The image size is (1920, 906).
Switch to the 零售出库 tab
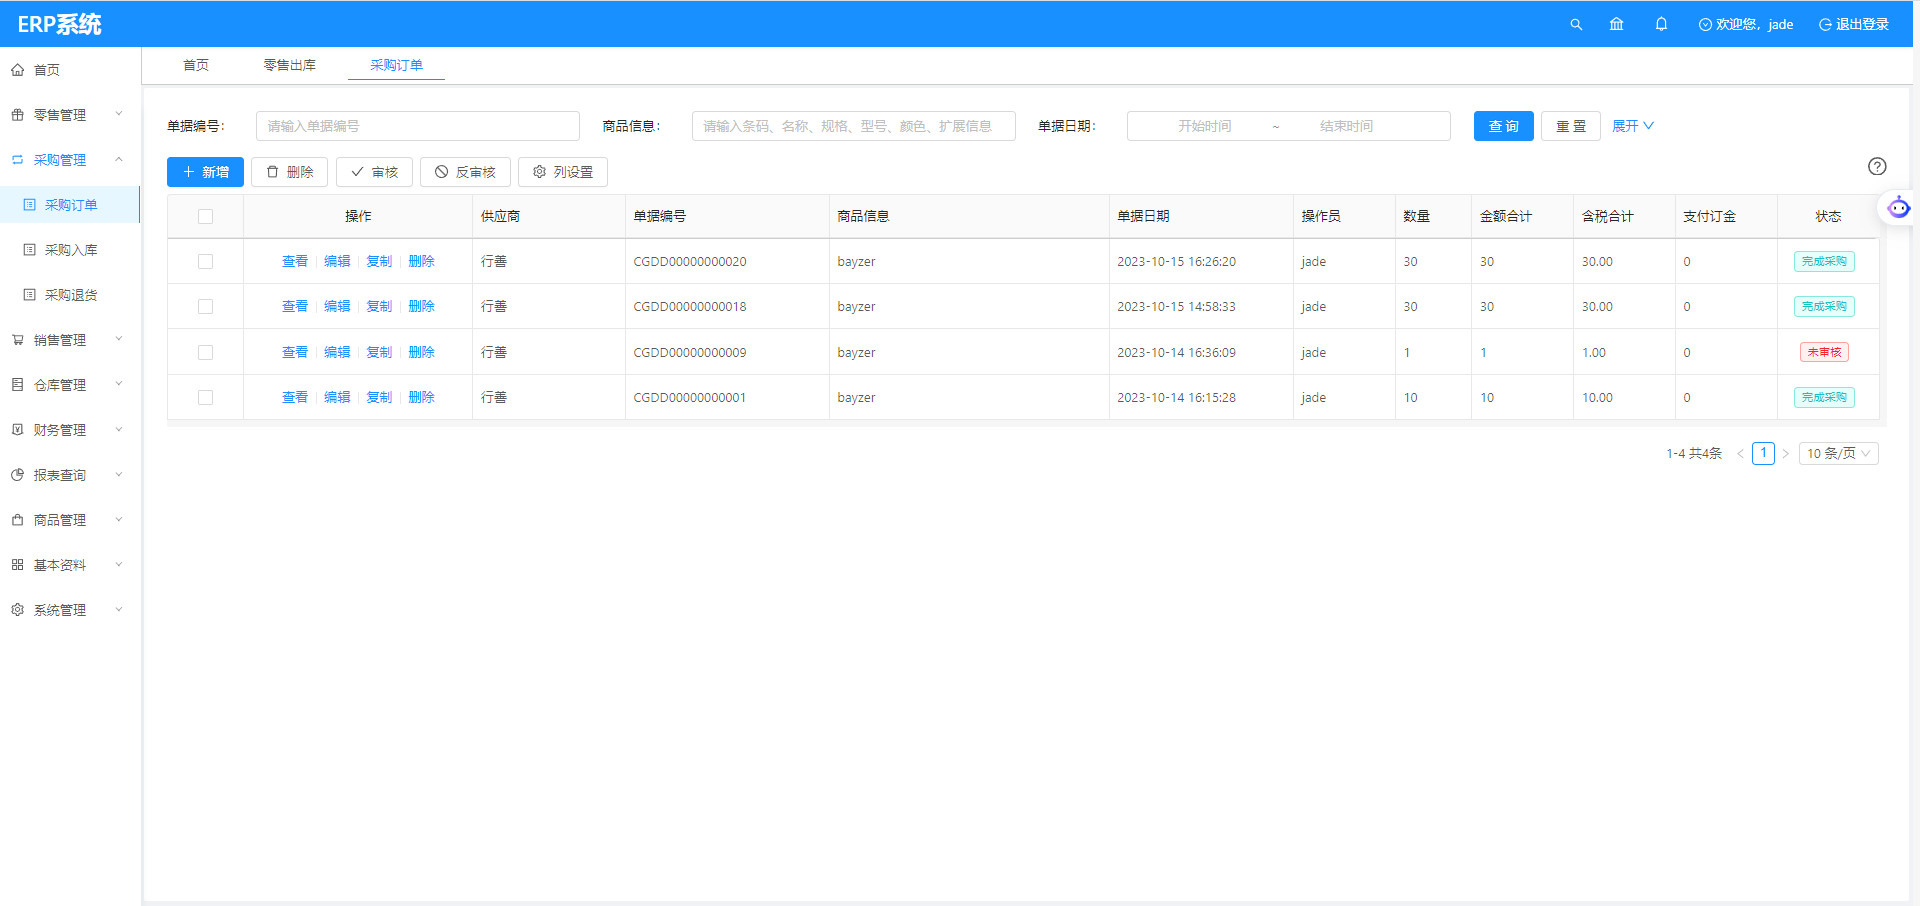click(290, 65)
